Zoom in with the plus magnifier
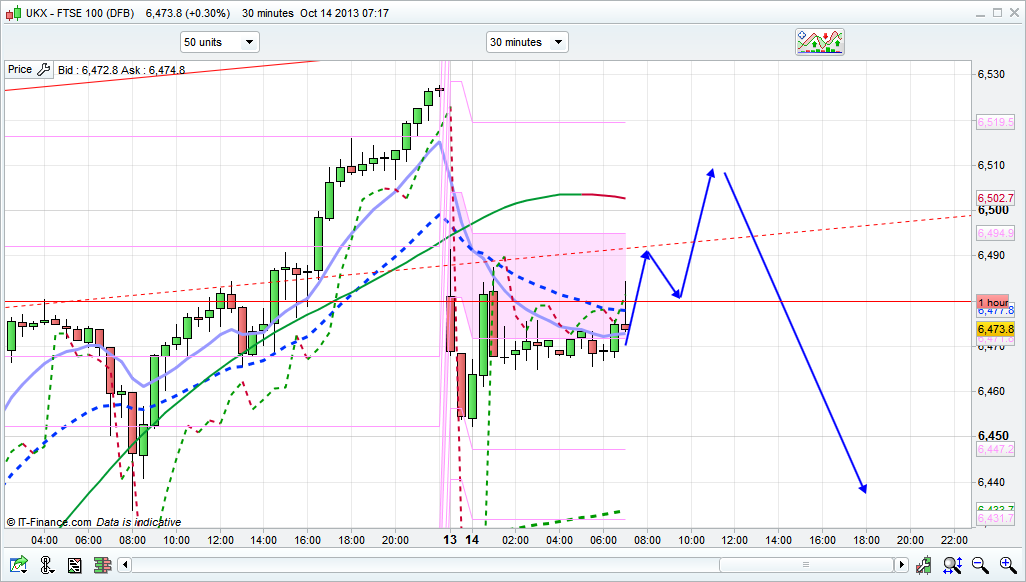This screenshot has height=582, width=1026. point(1006,566)
